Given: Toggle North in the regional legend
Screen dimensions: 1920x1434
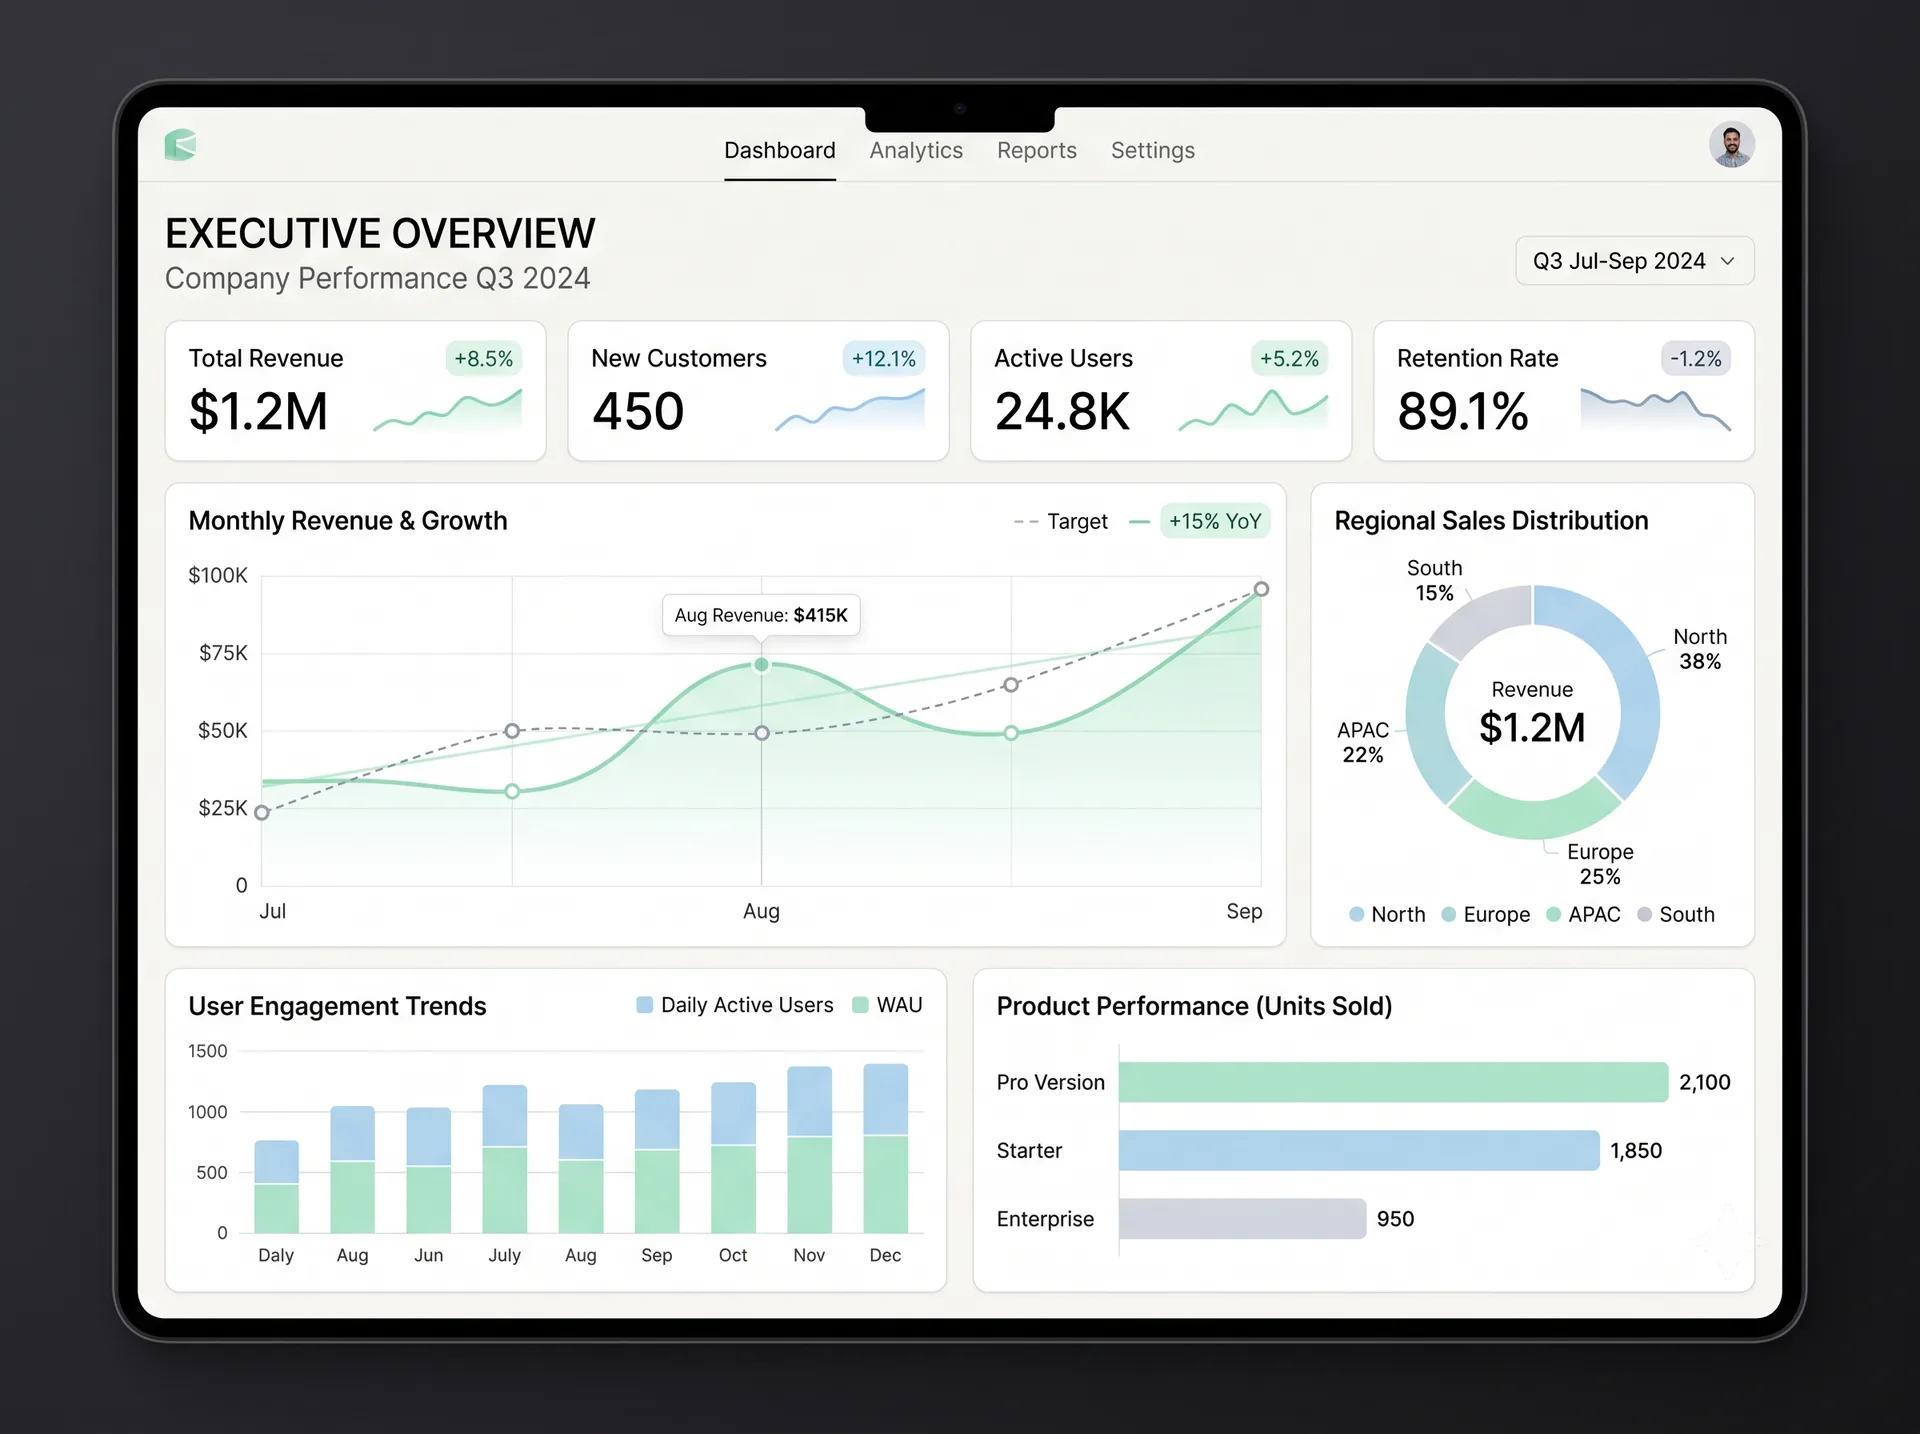Looking at the screenshot, I should coord(1387,914).
